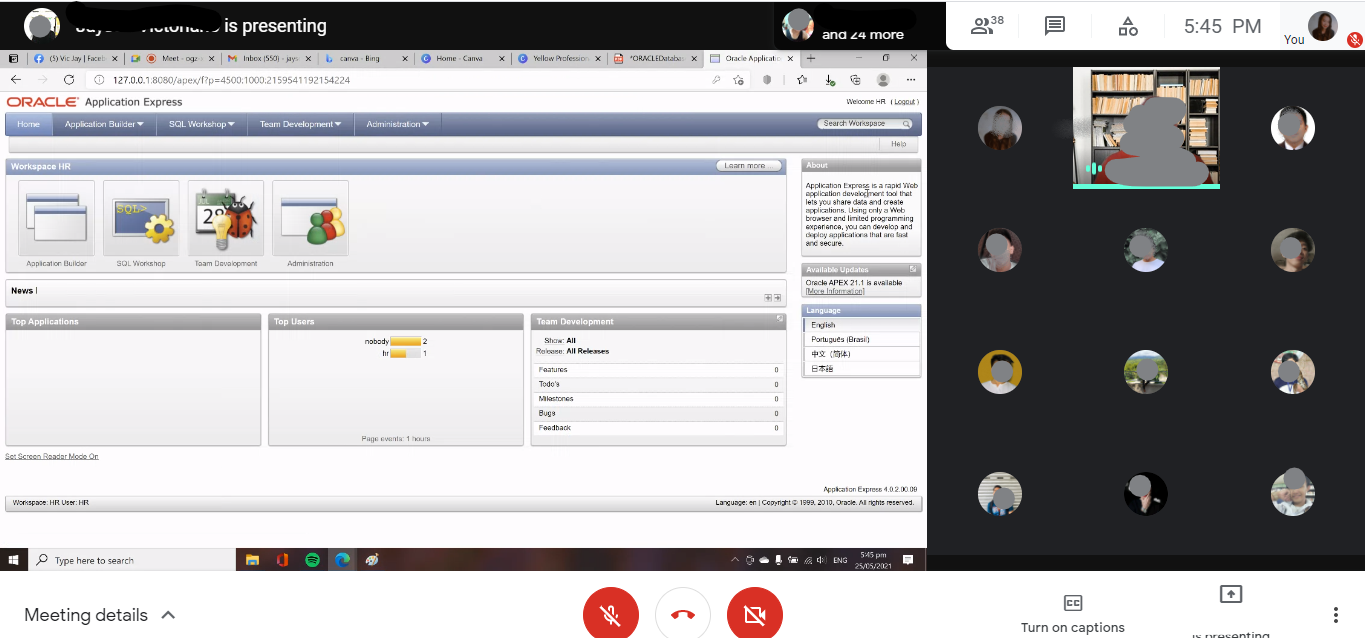The width and height of the screenshot is (1365, 638).
Task: Click the Administration people icon
Action: coord(310,218)
